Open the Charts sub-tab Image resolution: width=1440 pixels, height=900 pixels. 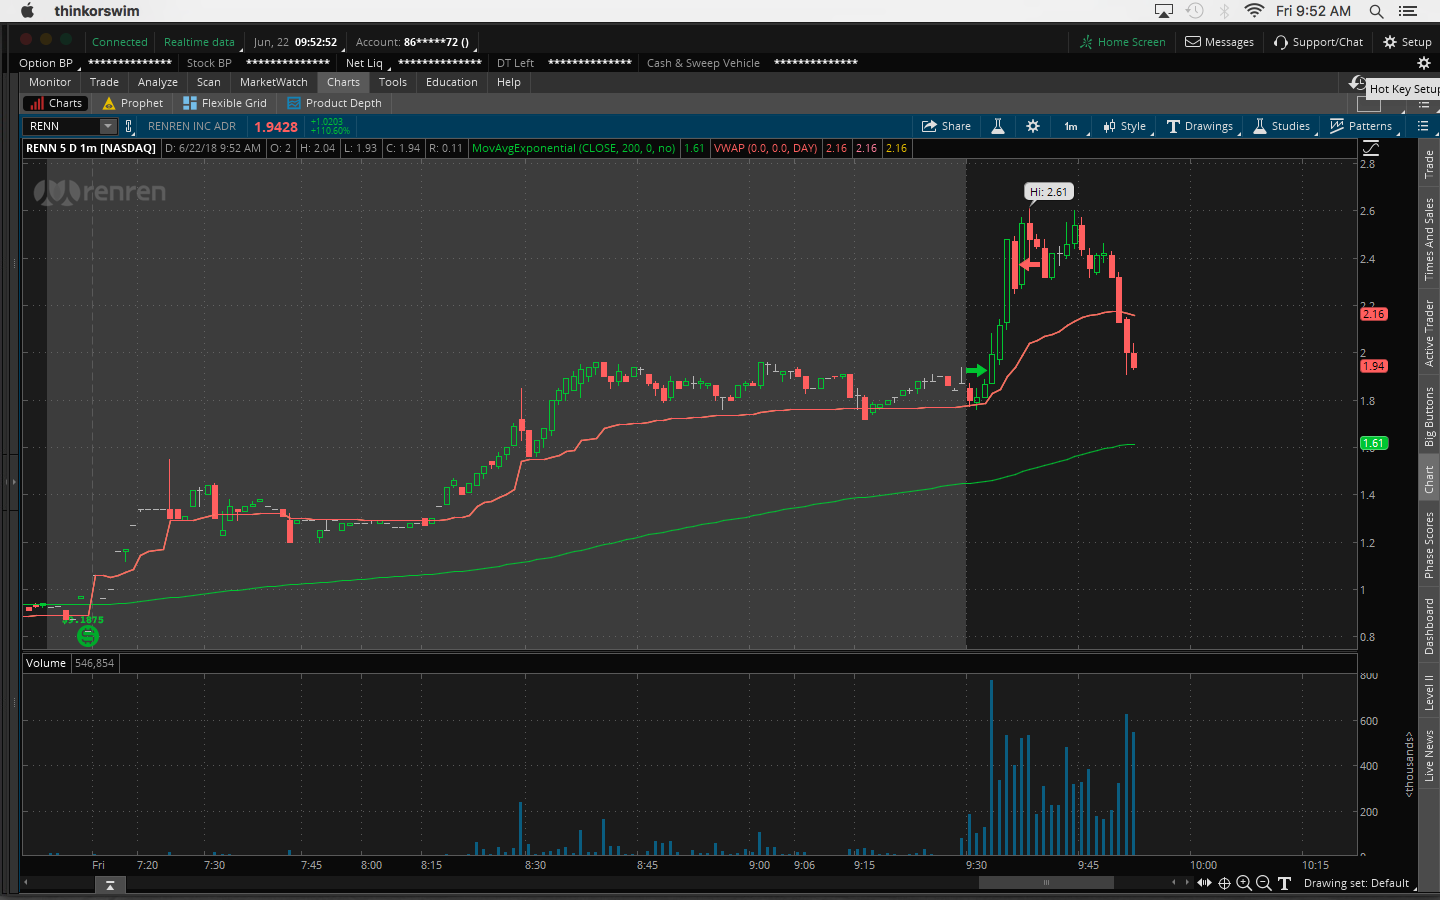(x=56, y=103)
